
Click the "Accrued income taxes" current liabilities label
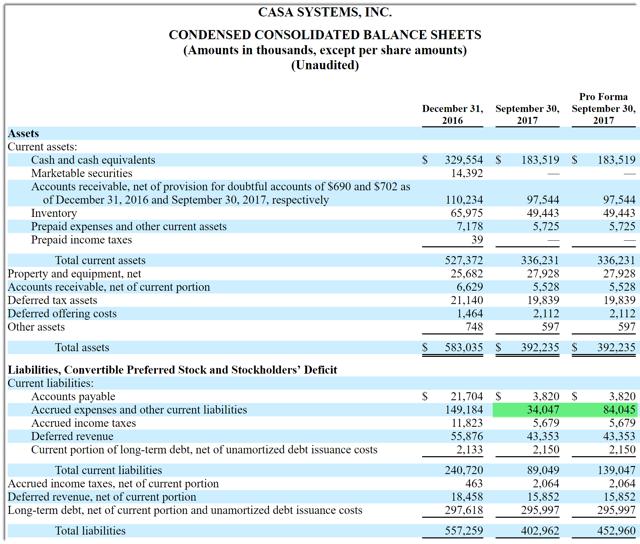83,423
